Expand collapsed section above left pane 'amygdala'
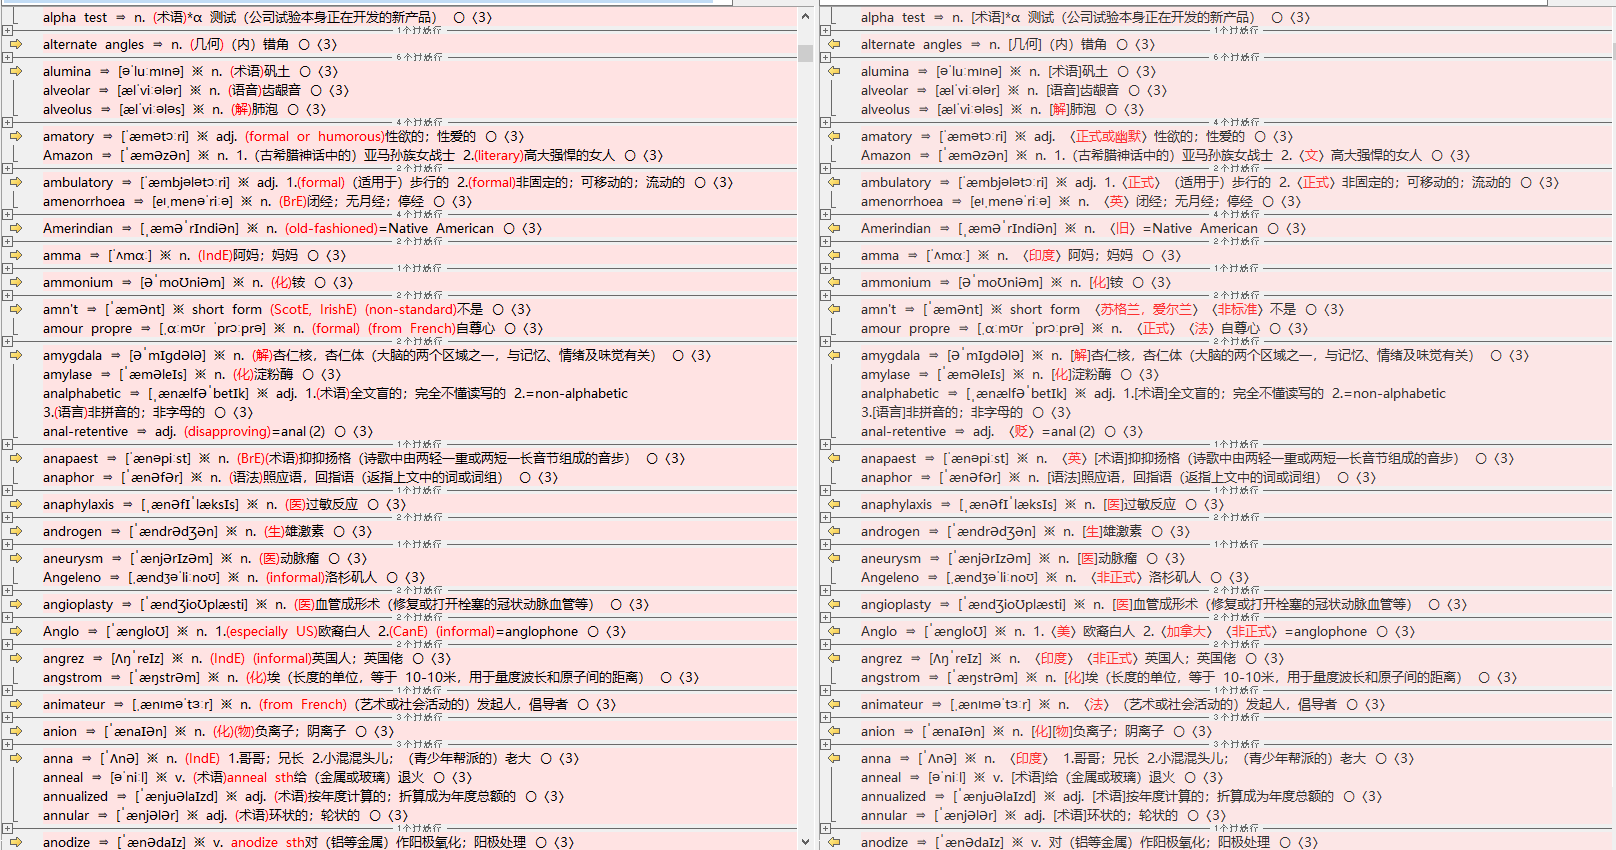Screen dimensions: 1616x850 (x=7, y=341)
